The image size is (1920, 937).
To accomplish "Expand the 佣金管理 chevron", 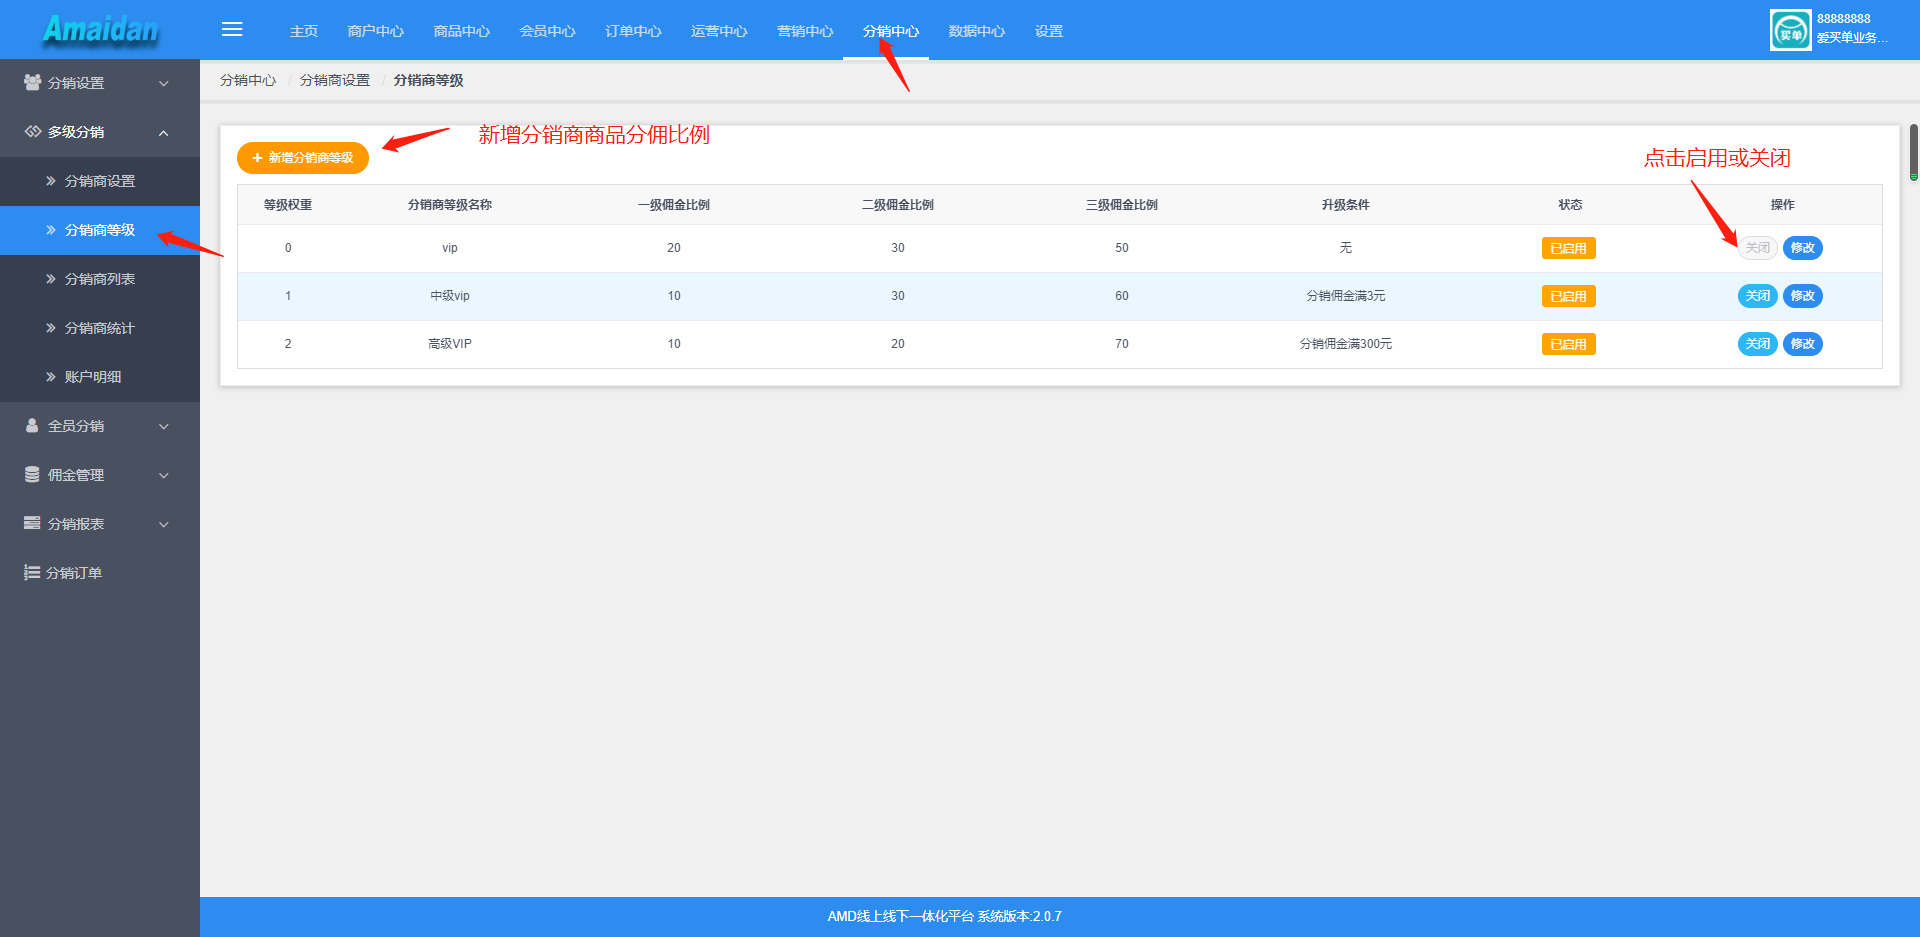I will pos(164,475).
